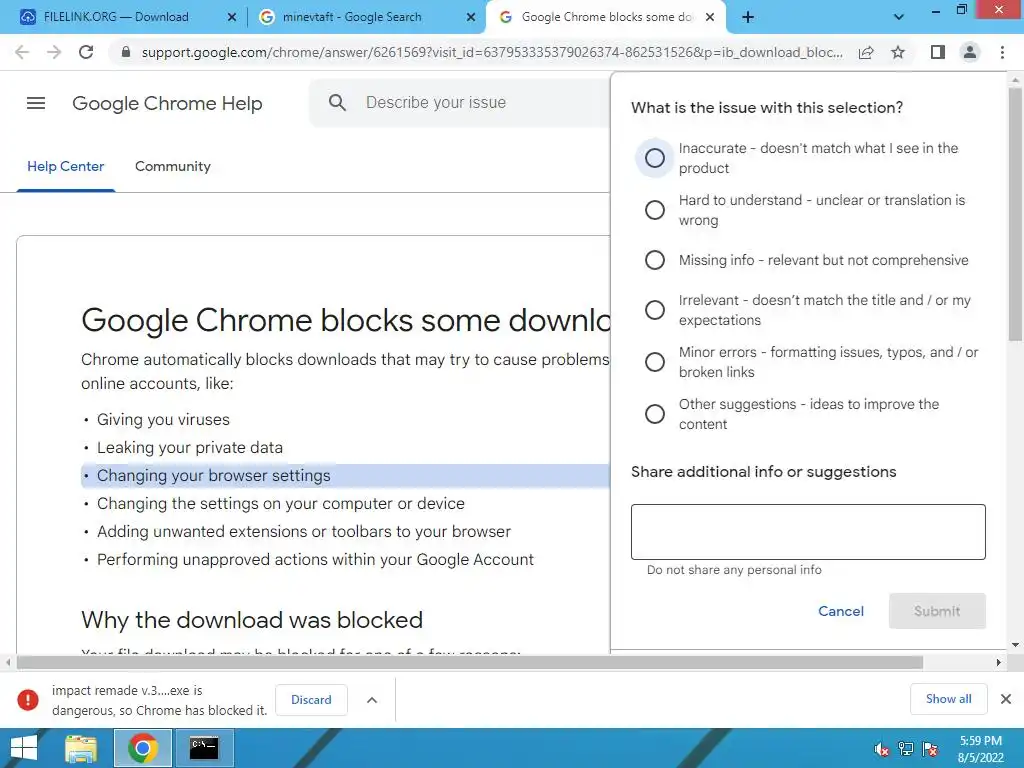1024x768 pixels.
Task: Open File Explorer from the taskbar
Action: 81,748
